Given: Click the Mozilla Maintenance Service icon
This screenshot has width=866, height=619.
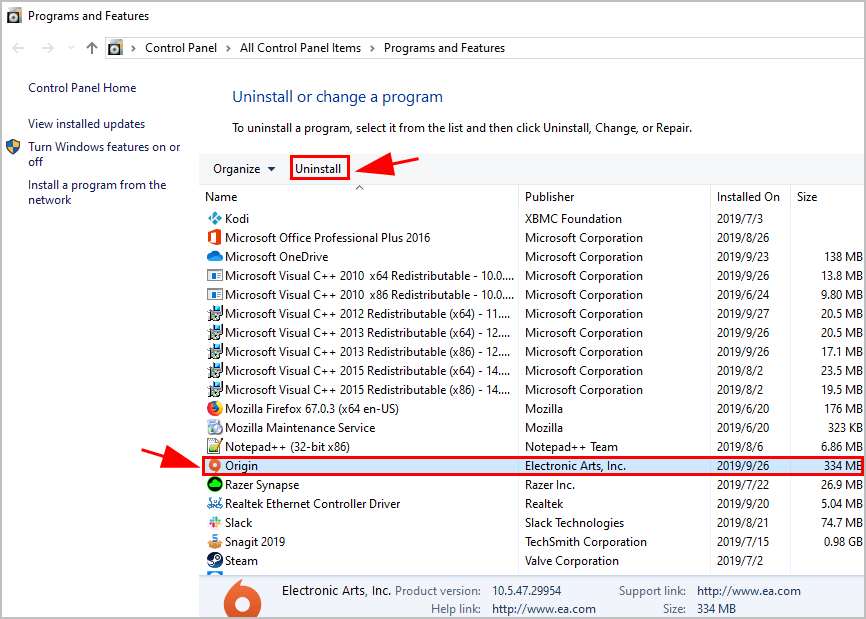Looking at the screenshot, I should (x=214, y=427).
